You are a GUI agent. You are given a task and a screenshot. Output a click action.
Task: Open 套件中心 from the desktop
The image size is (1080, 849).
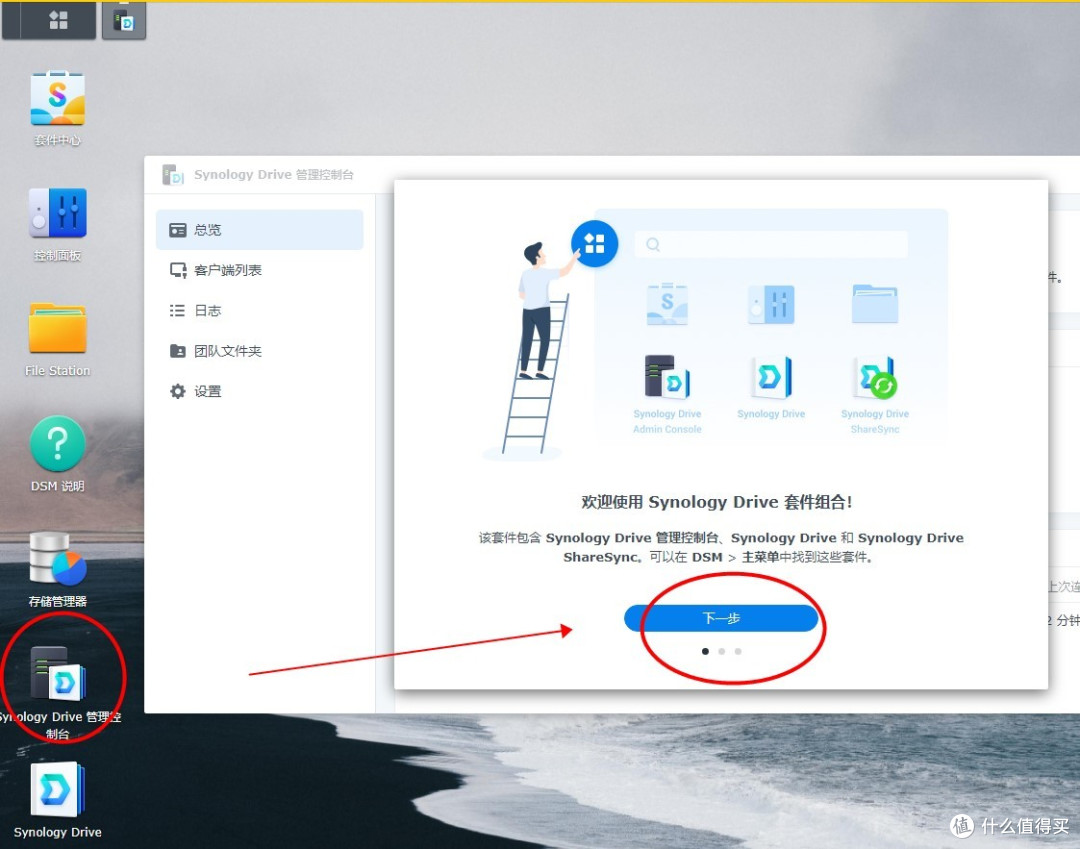coord(57,97)
